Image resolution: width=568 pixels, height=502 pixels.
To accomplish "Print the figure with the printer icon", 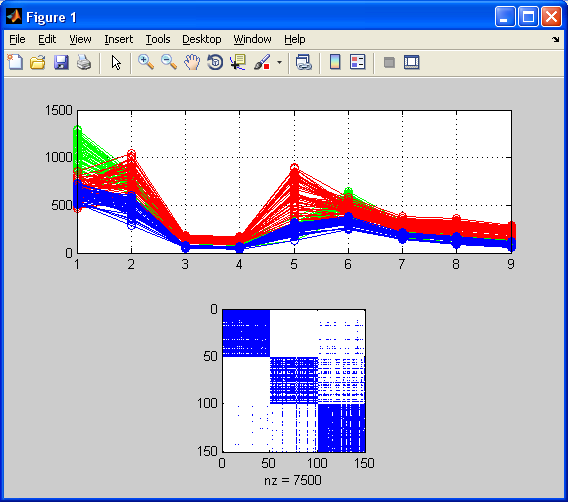I will click(84, 62).
